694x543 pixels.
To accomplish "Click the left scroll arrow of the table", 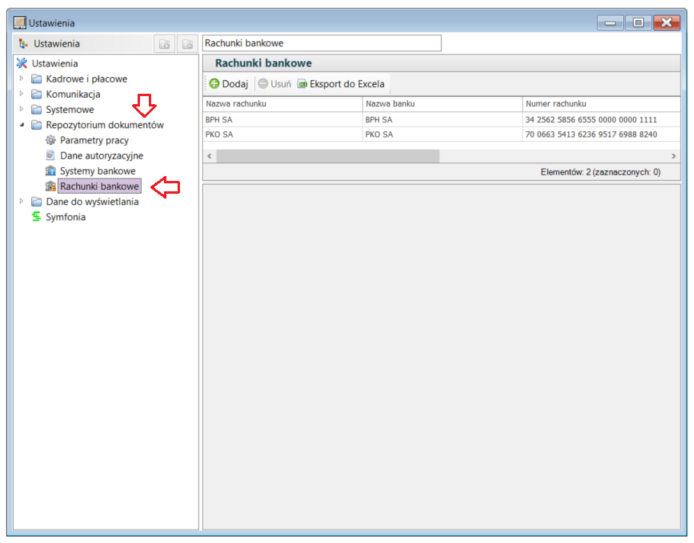I will click(x=209, y=156).
